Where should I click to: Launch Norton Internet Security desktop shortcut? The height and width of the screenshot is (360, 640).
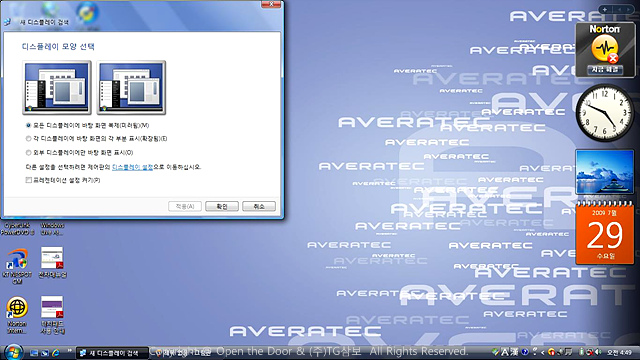coord(17,315)
